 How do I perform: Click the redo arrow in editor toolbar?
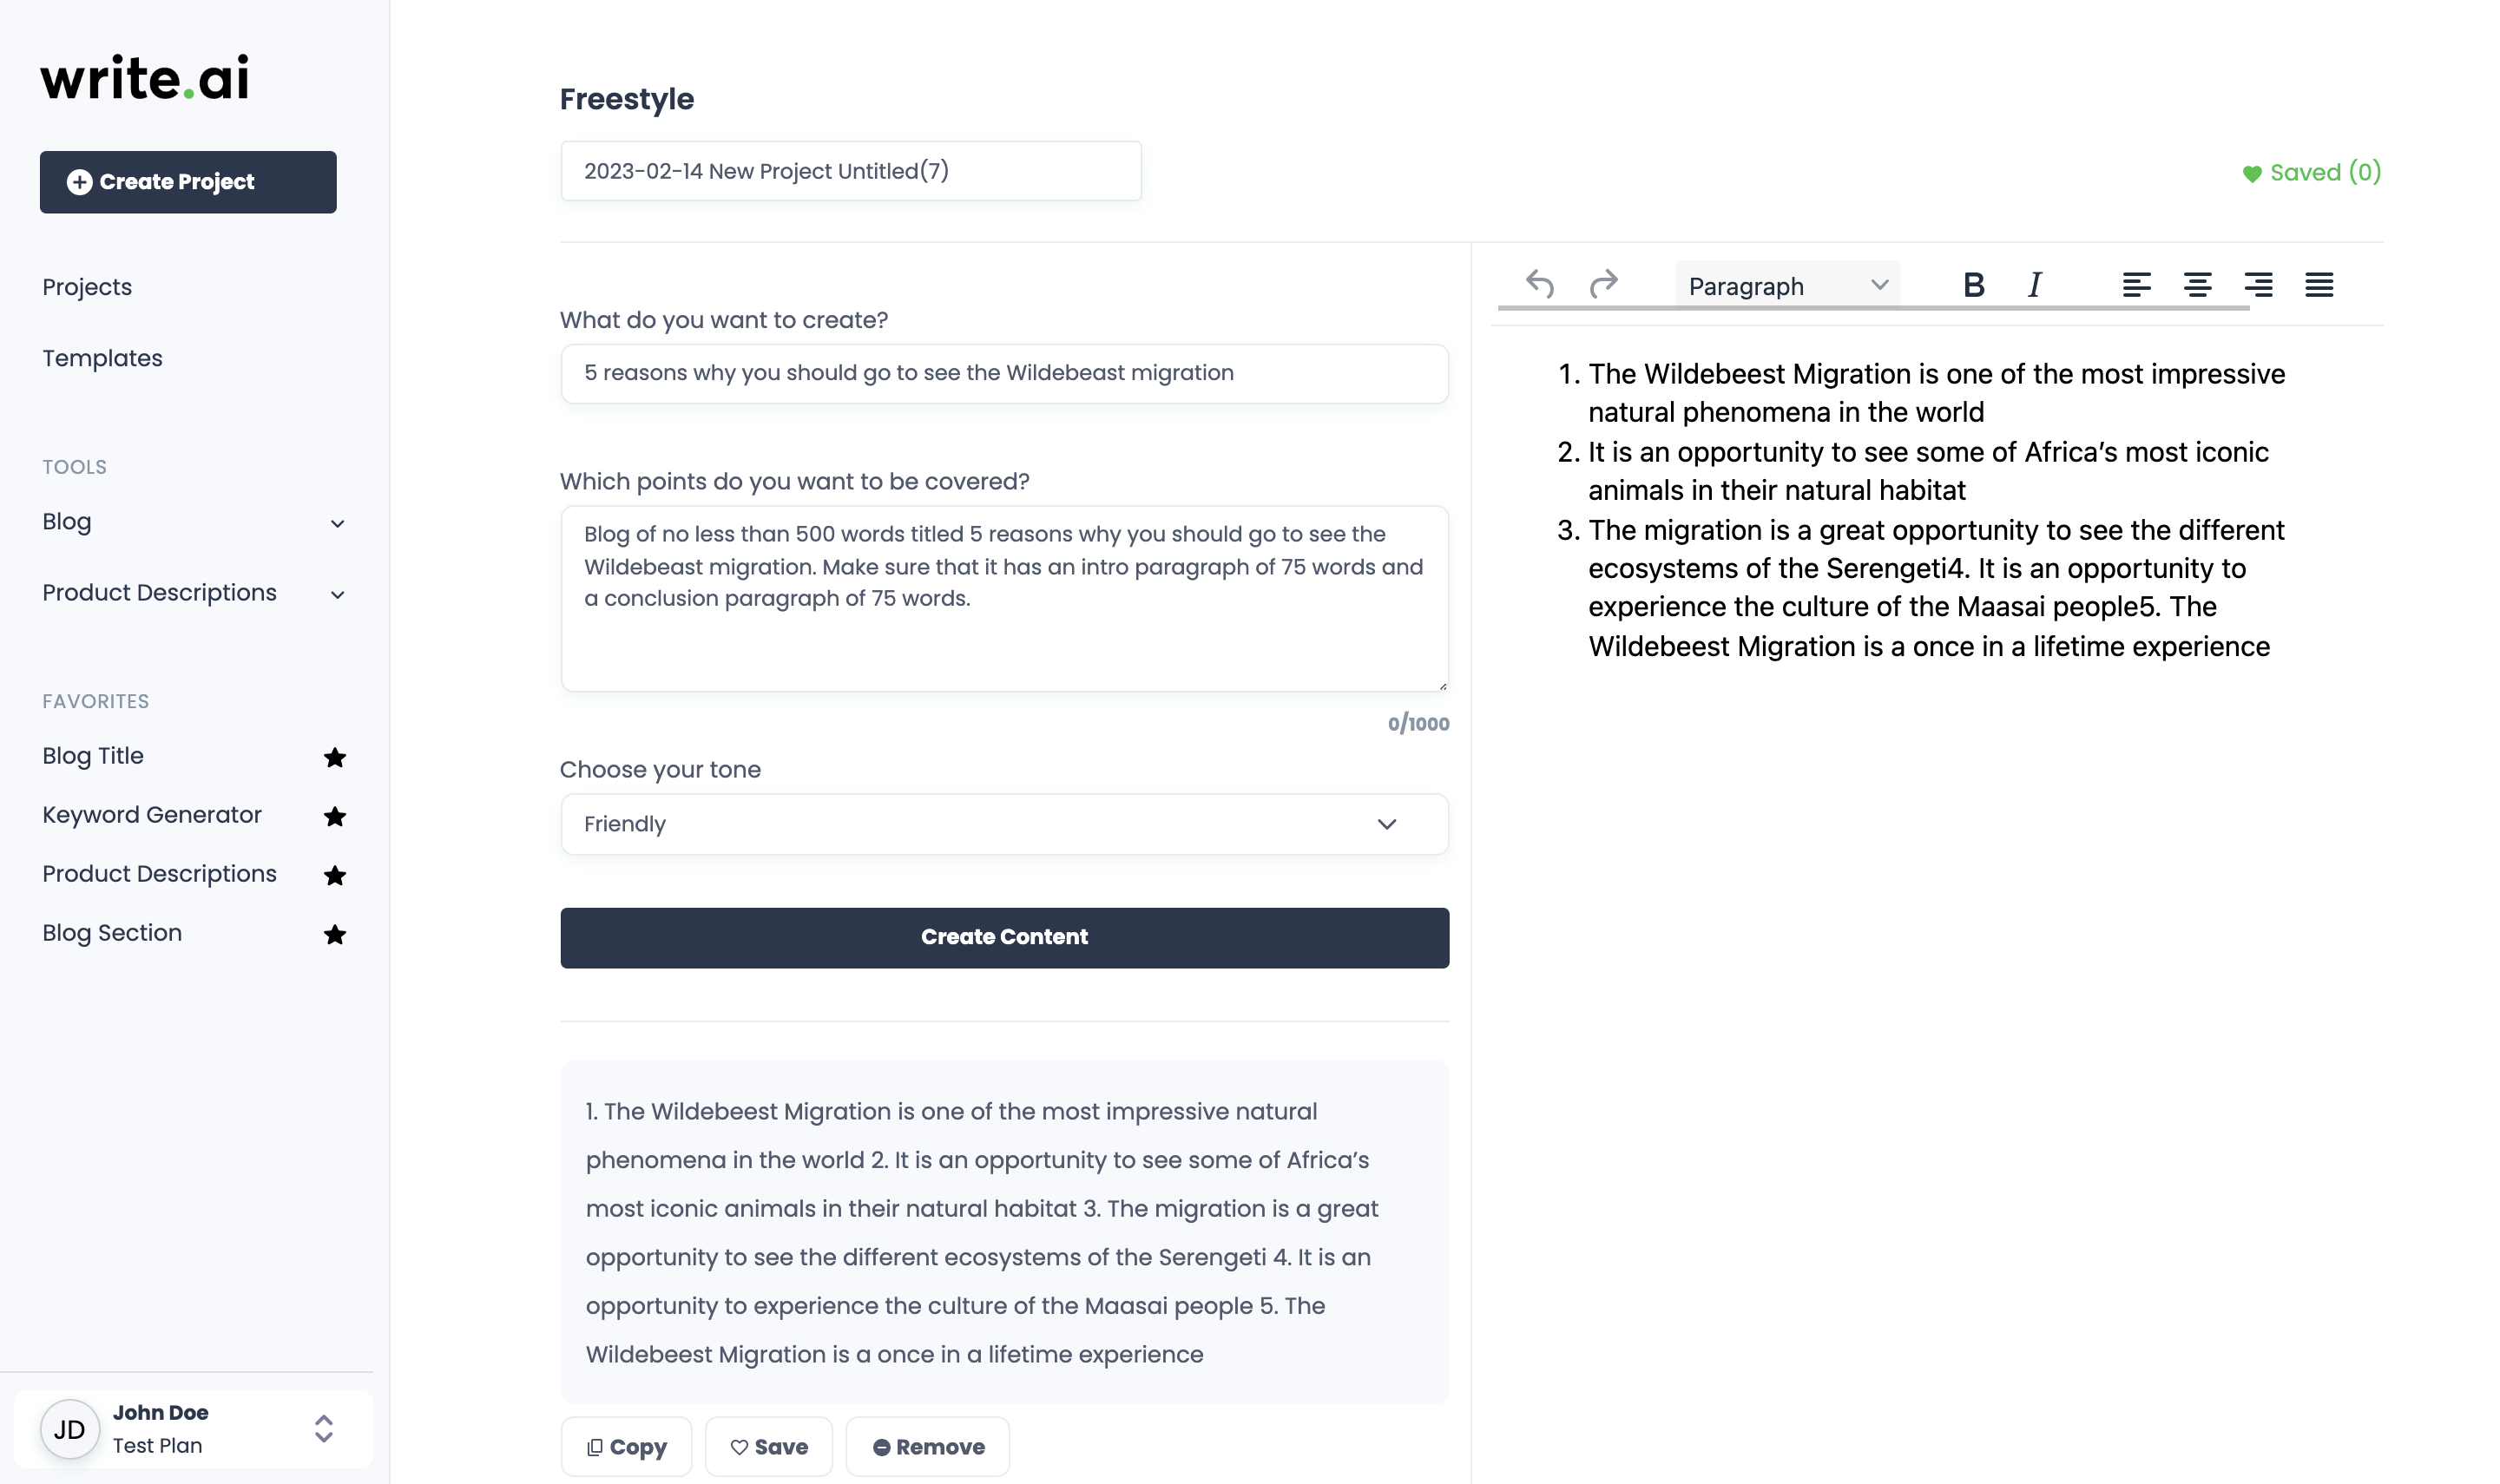point(1603,285)
